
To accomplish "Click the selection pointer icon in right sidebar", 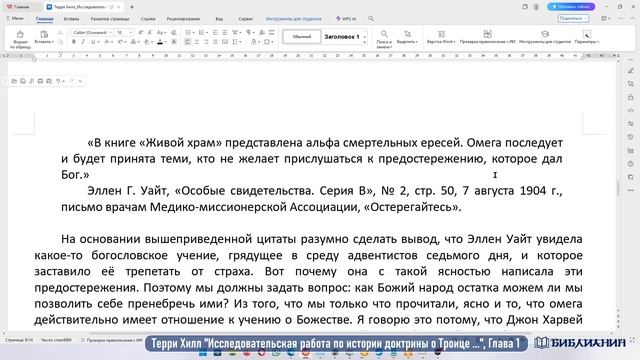I will [x=631, y=84].
